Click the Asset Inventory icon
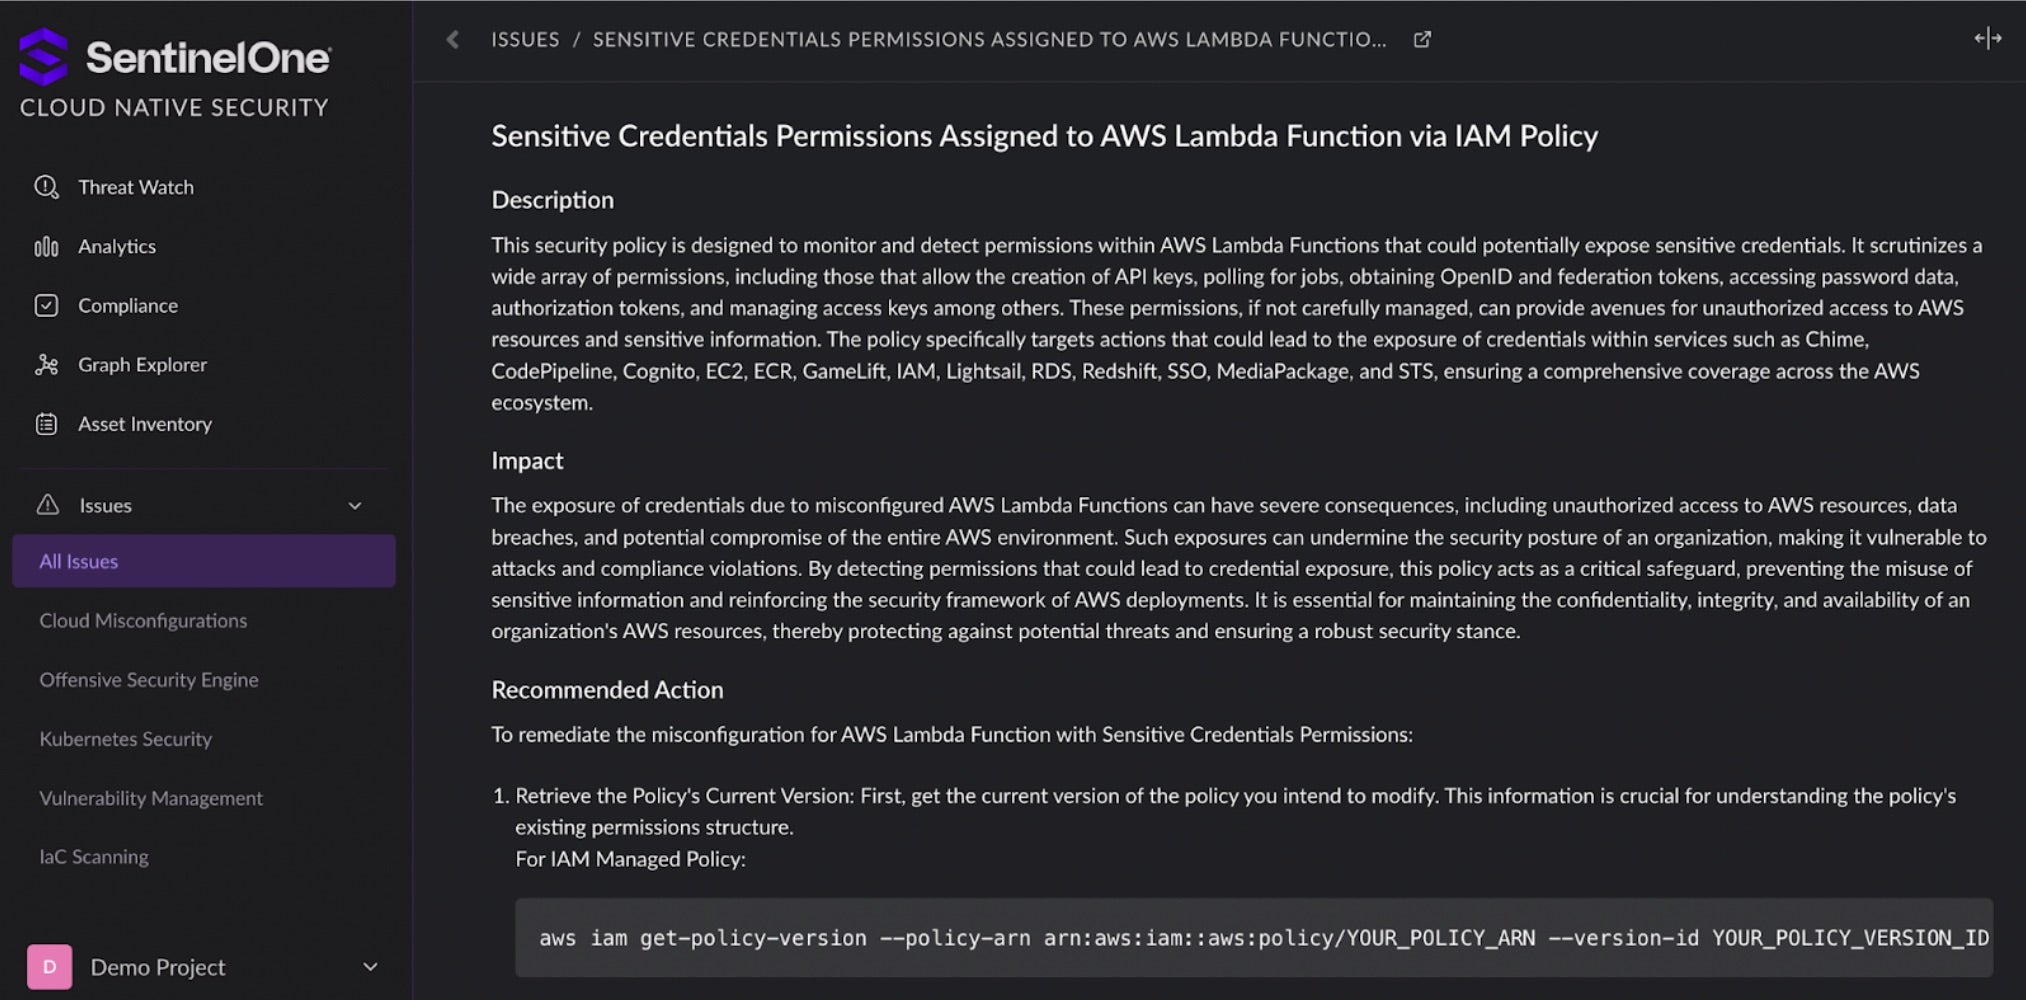2026x1000 pixels. pyautogui.click(x=46, y=424)
